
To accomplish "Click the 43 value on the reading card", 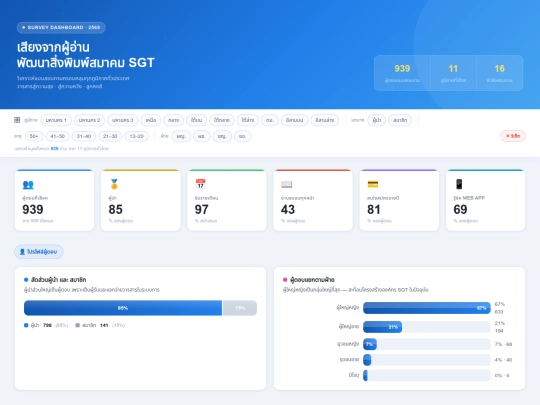I will (288, 209).
